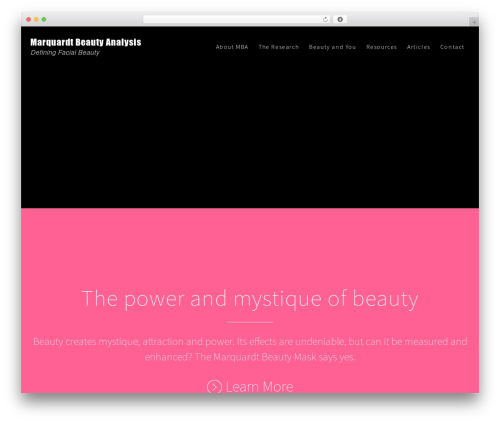Image resolution: width=500 pixels, height=423 pixels.
Task: Reload the page using the refresh icon
Action: (x=325, y=20)
